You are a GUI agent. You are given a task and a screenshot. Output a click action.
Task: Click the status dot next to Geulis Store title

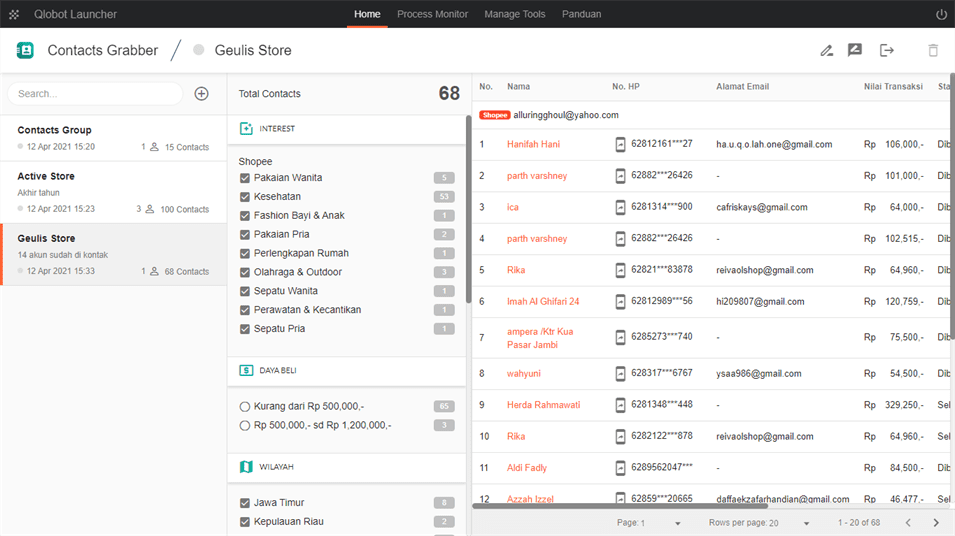click(199, 50)
